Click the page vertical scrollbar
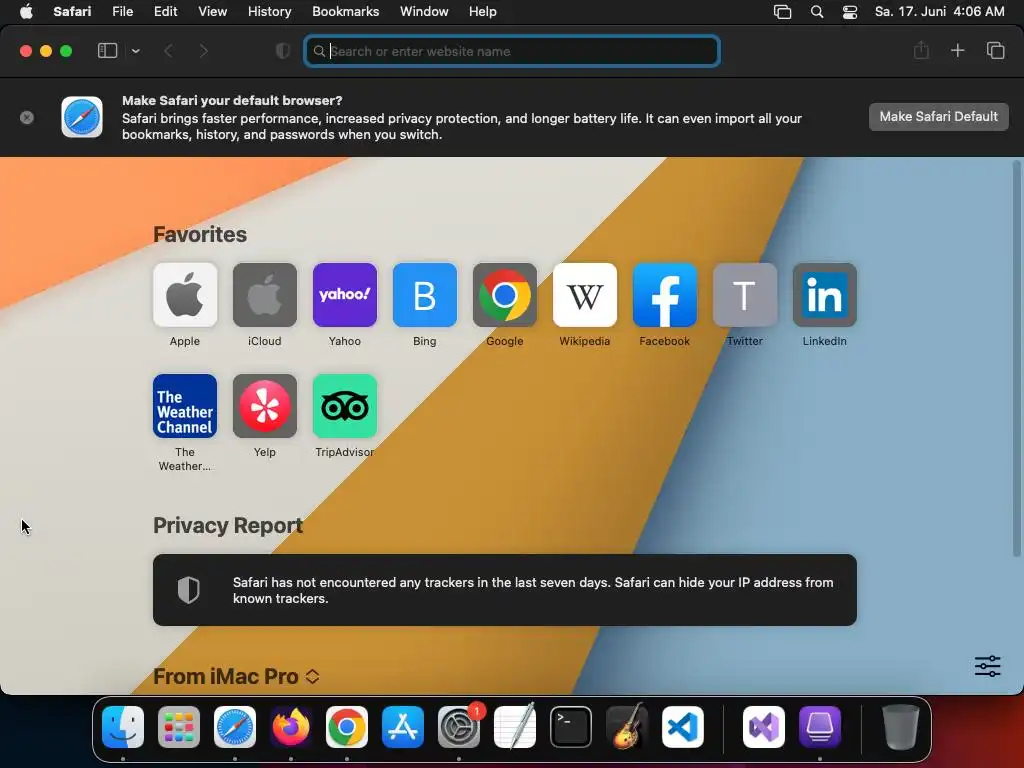Screen dimensions: 1024x768 1016,359
